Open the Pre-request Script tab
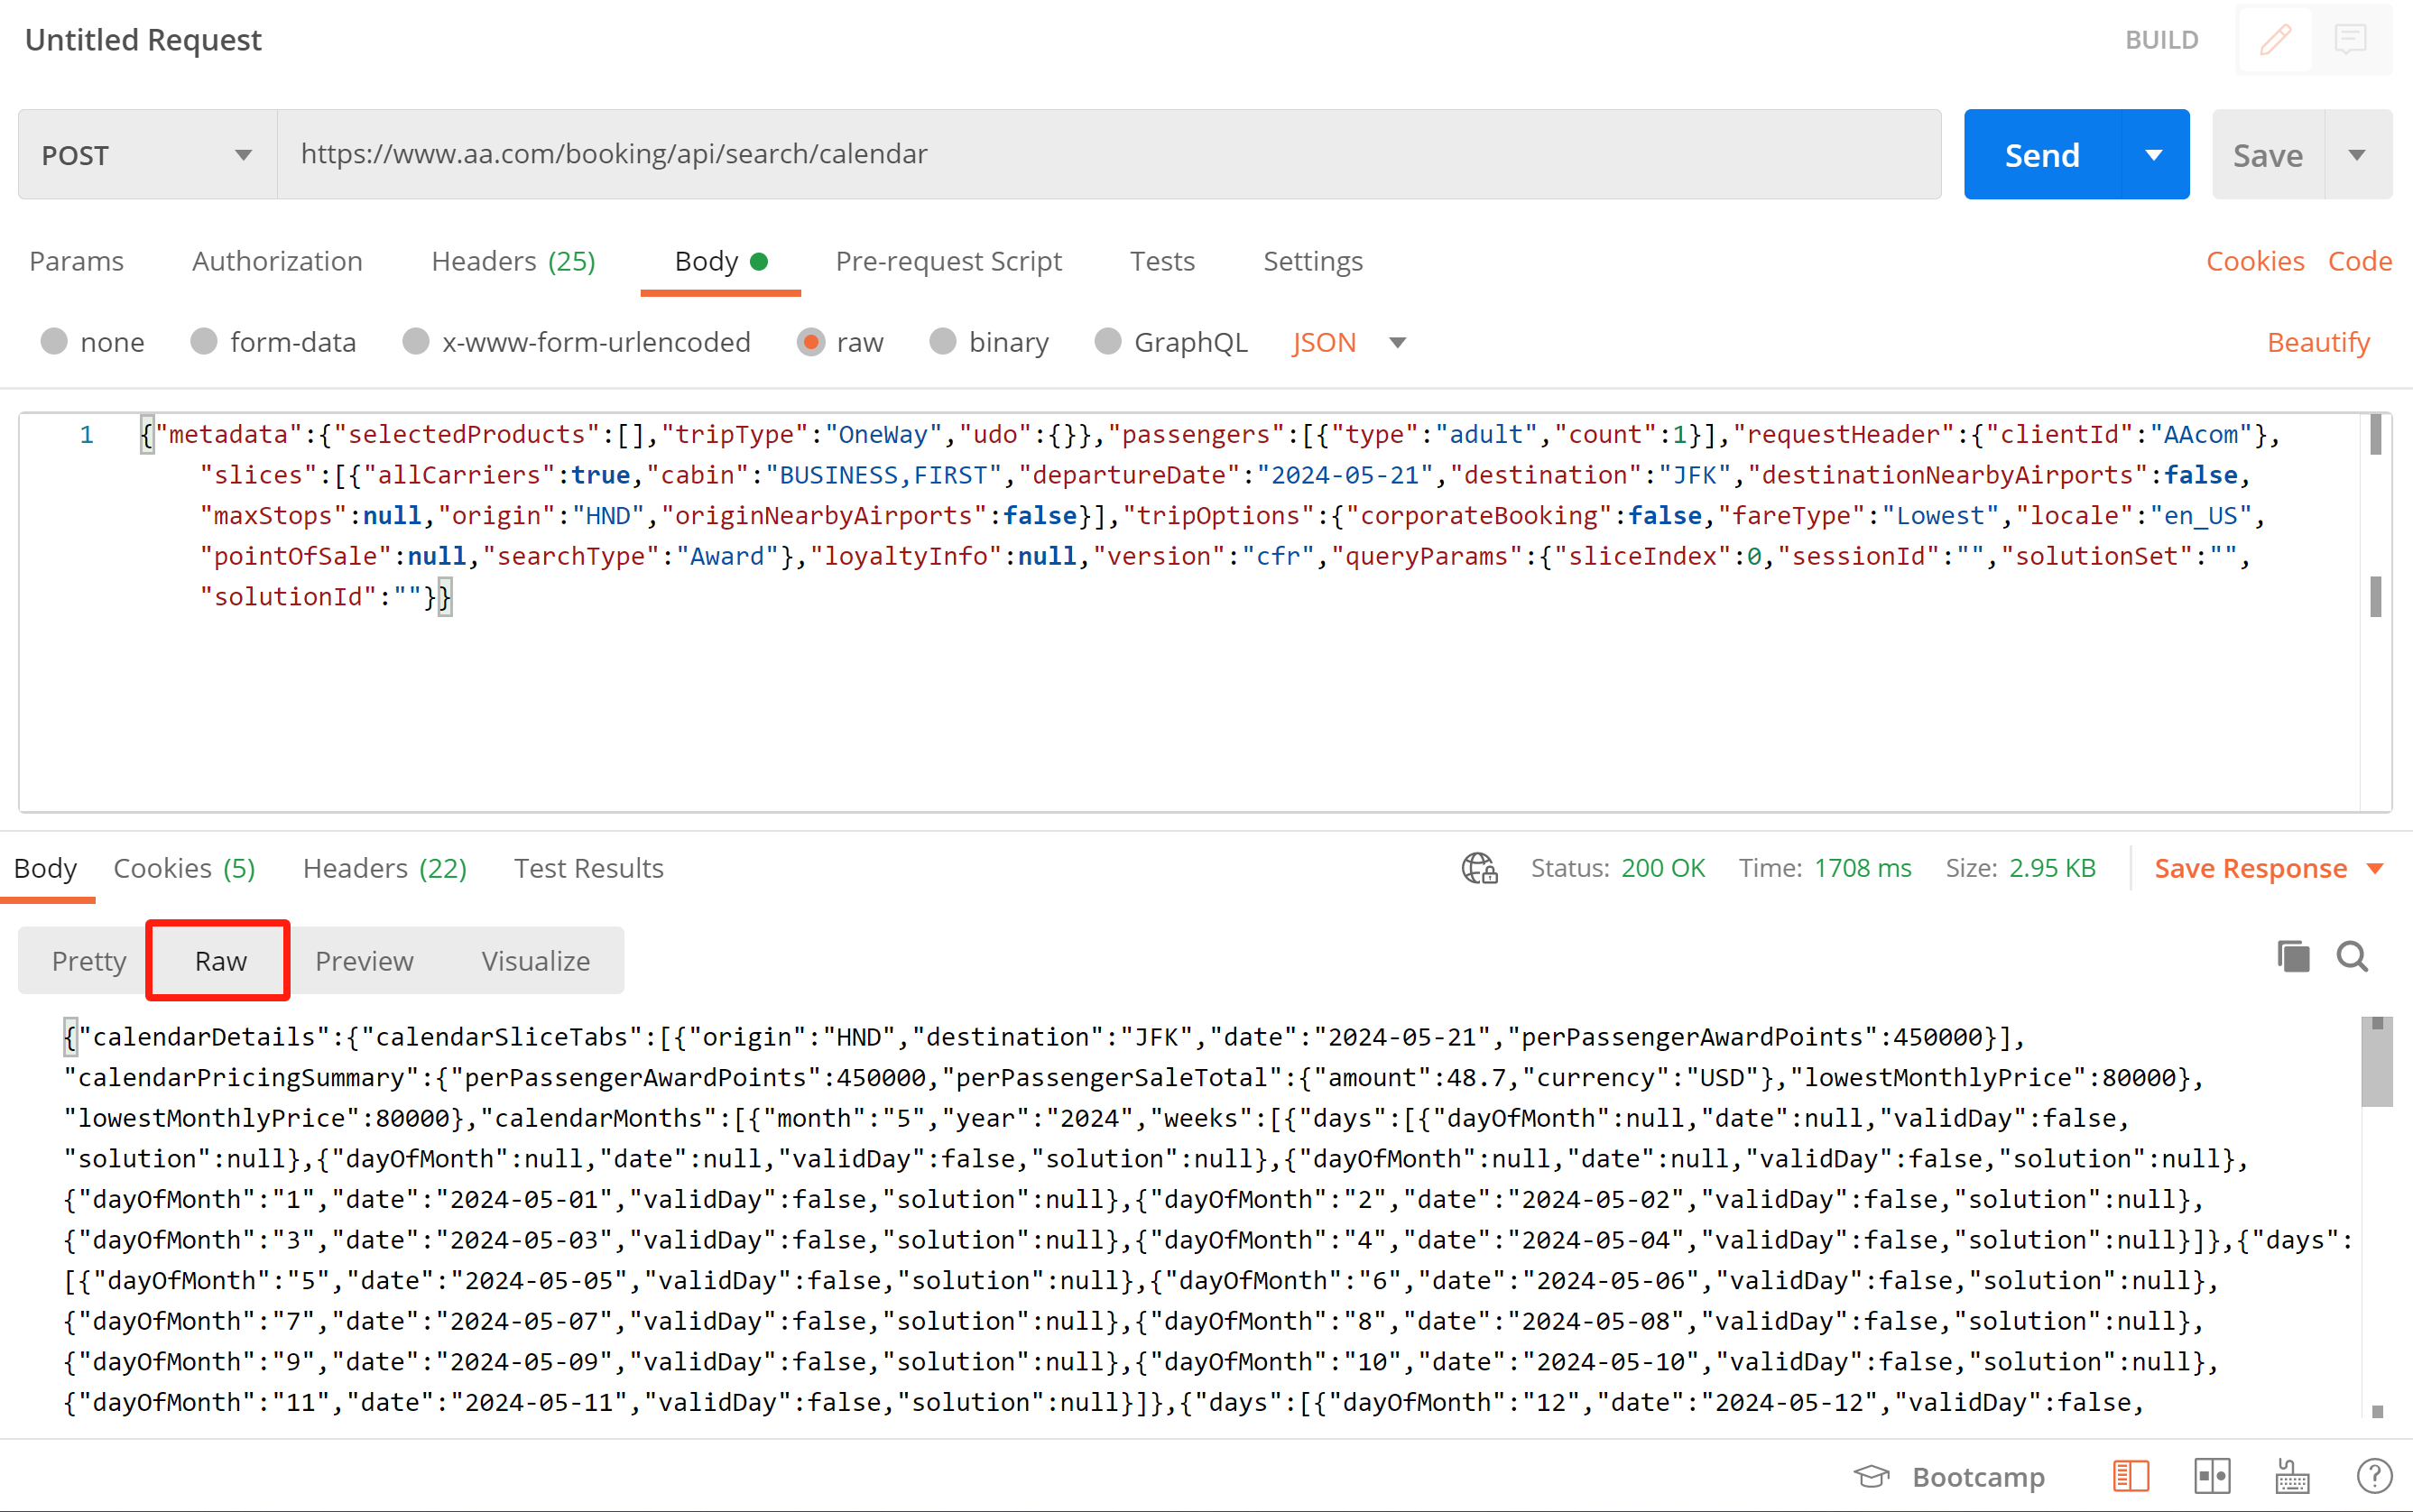Viewport: 2413px width, 1512px height. pos(948,261)
